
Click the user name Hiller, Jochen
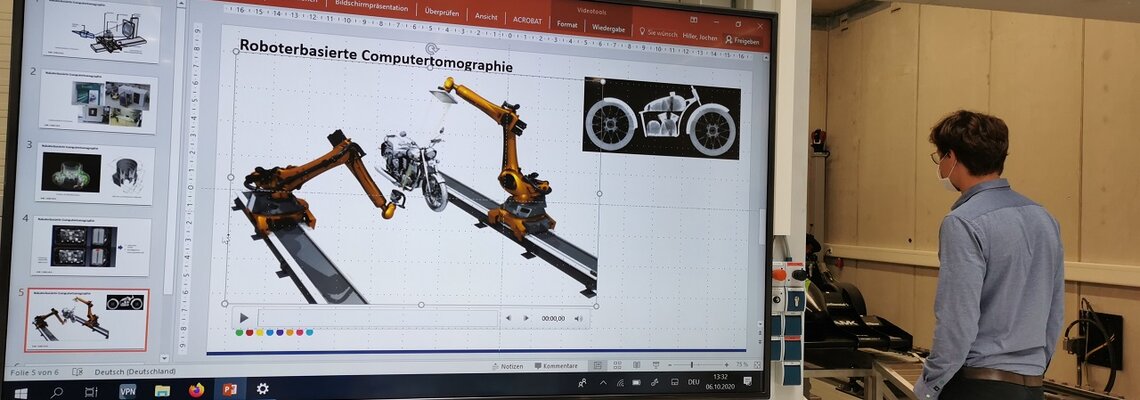pos(699,37)
